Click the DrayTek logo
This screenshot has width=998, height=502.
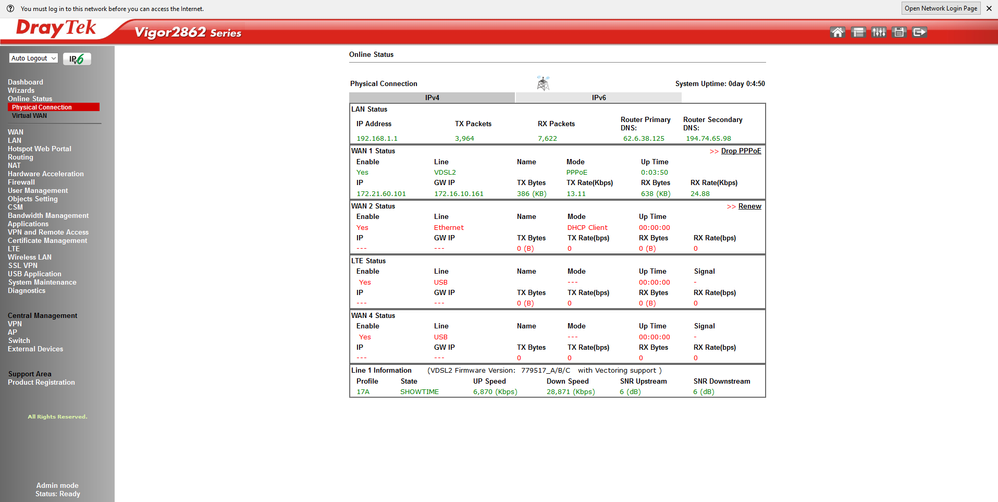[x=57, y=30]
